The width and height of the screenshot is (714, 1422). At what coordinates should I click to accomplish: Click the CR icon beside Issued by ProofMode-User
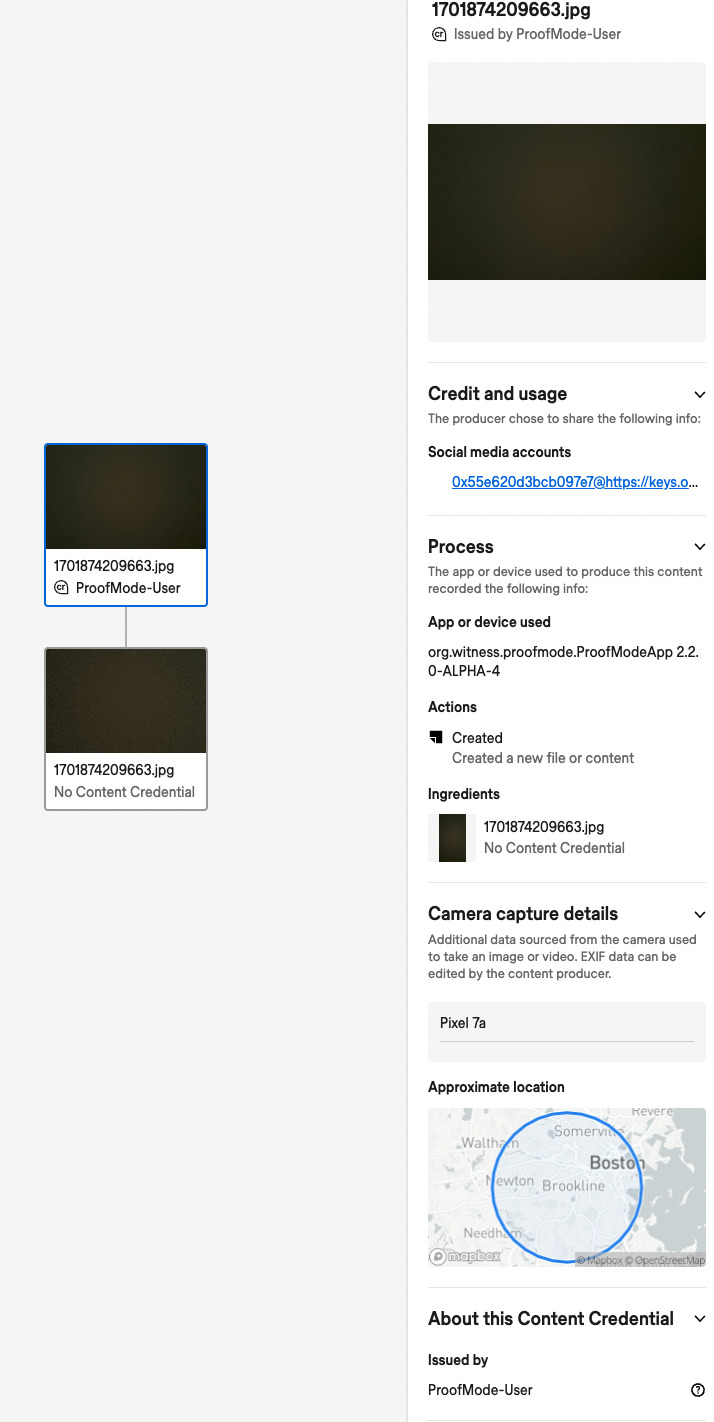(x=438, y=34)
